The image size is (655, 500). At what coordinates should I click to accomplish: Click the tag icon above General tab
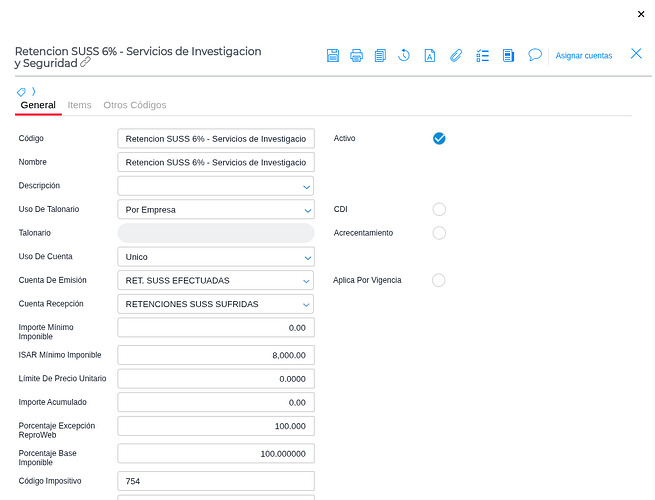pos(21,92)
